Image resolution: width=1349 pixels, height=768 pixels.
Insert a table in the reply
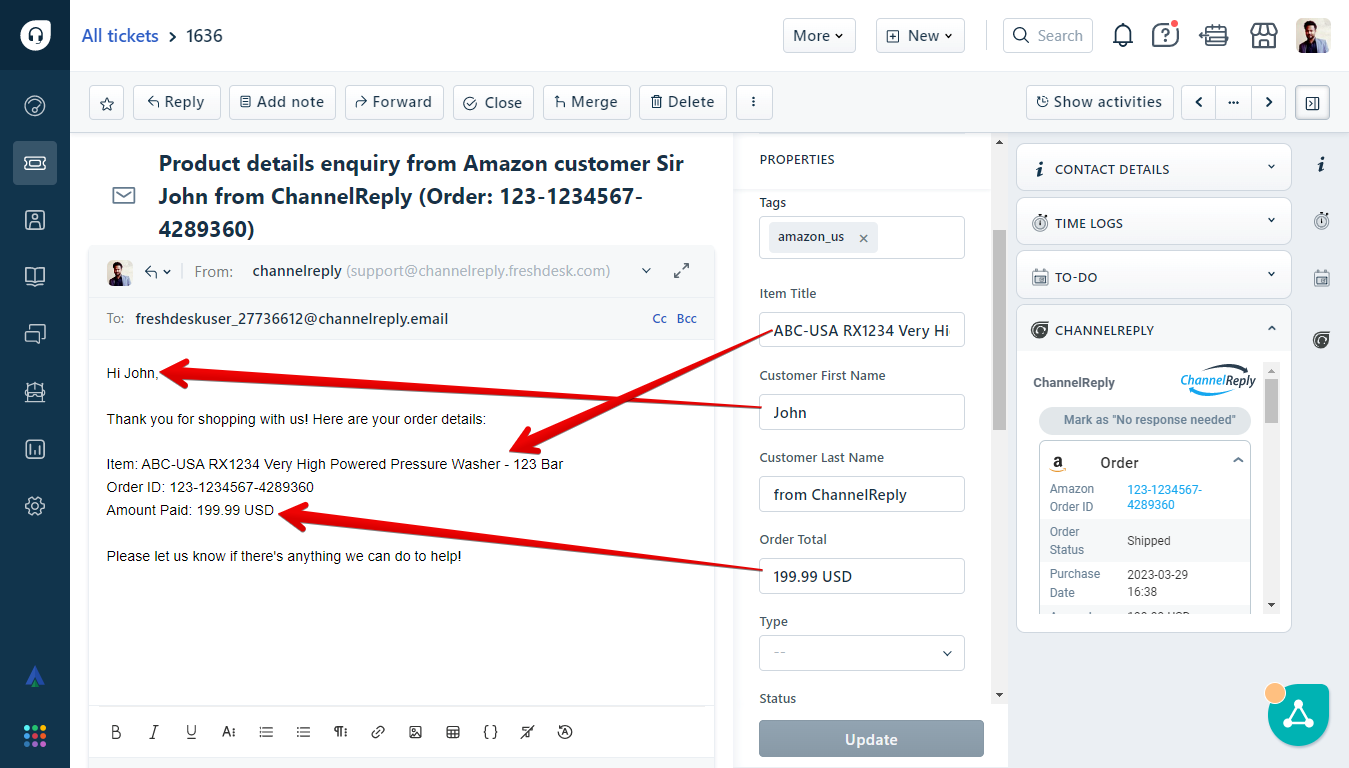(x=453, y=732)
